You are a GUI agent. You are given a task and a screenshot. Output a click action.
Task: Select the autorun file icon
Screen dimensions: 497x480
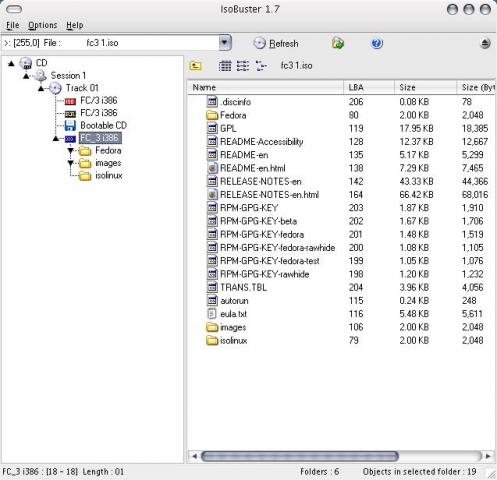[212, 300]
